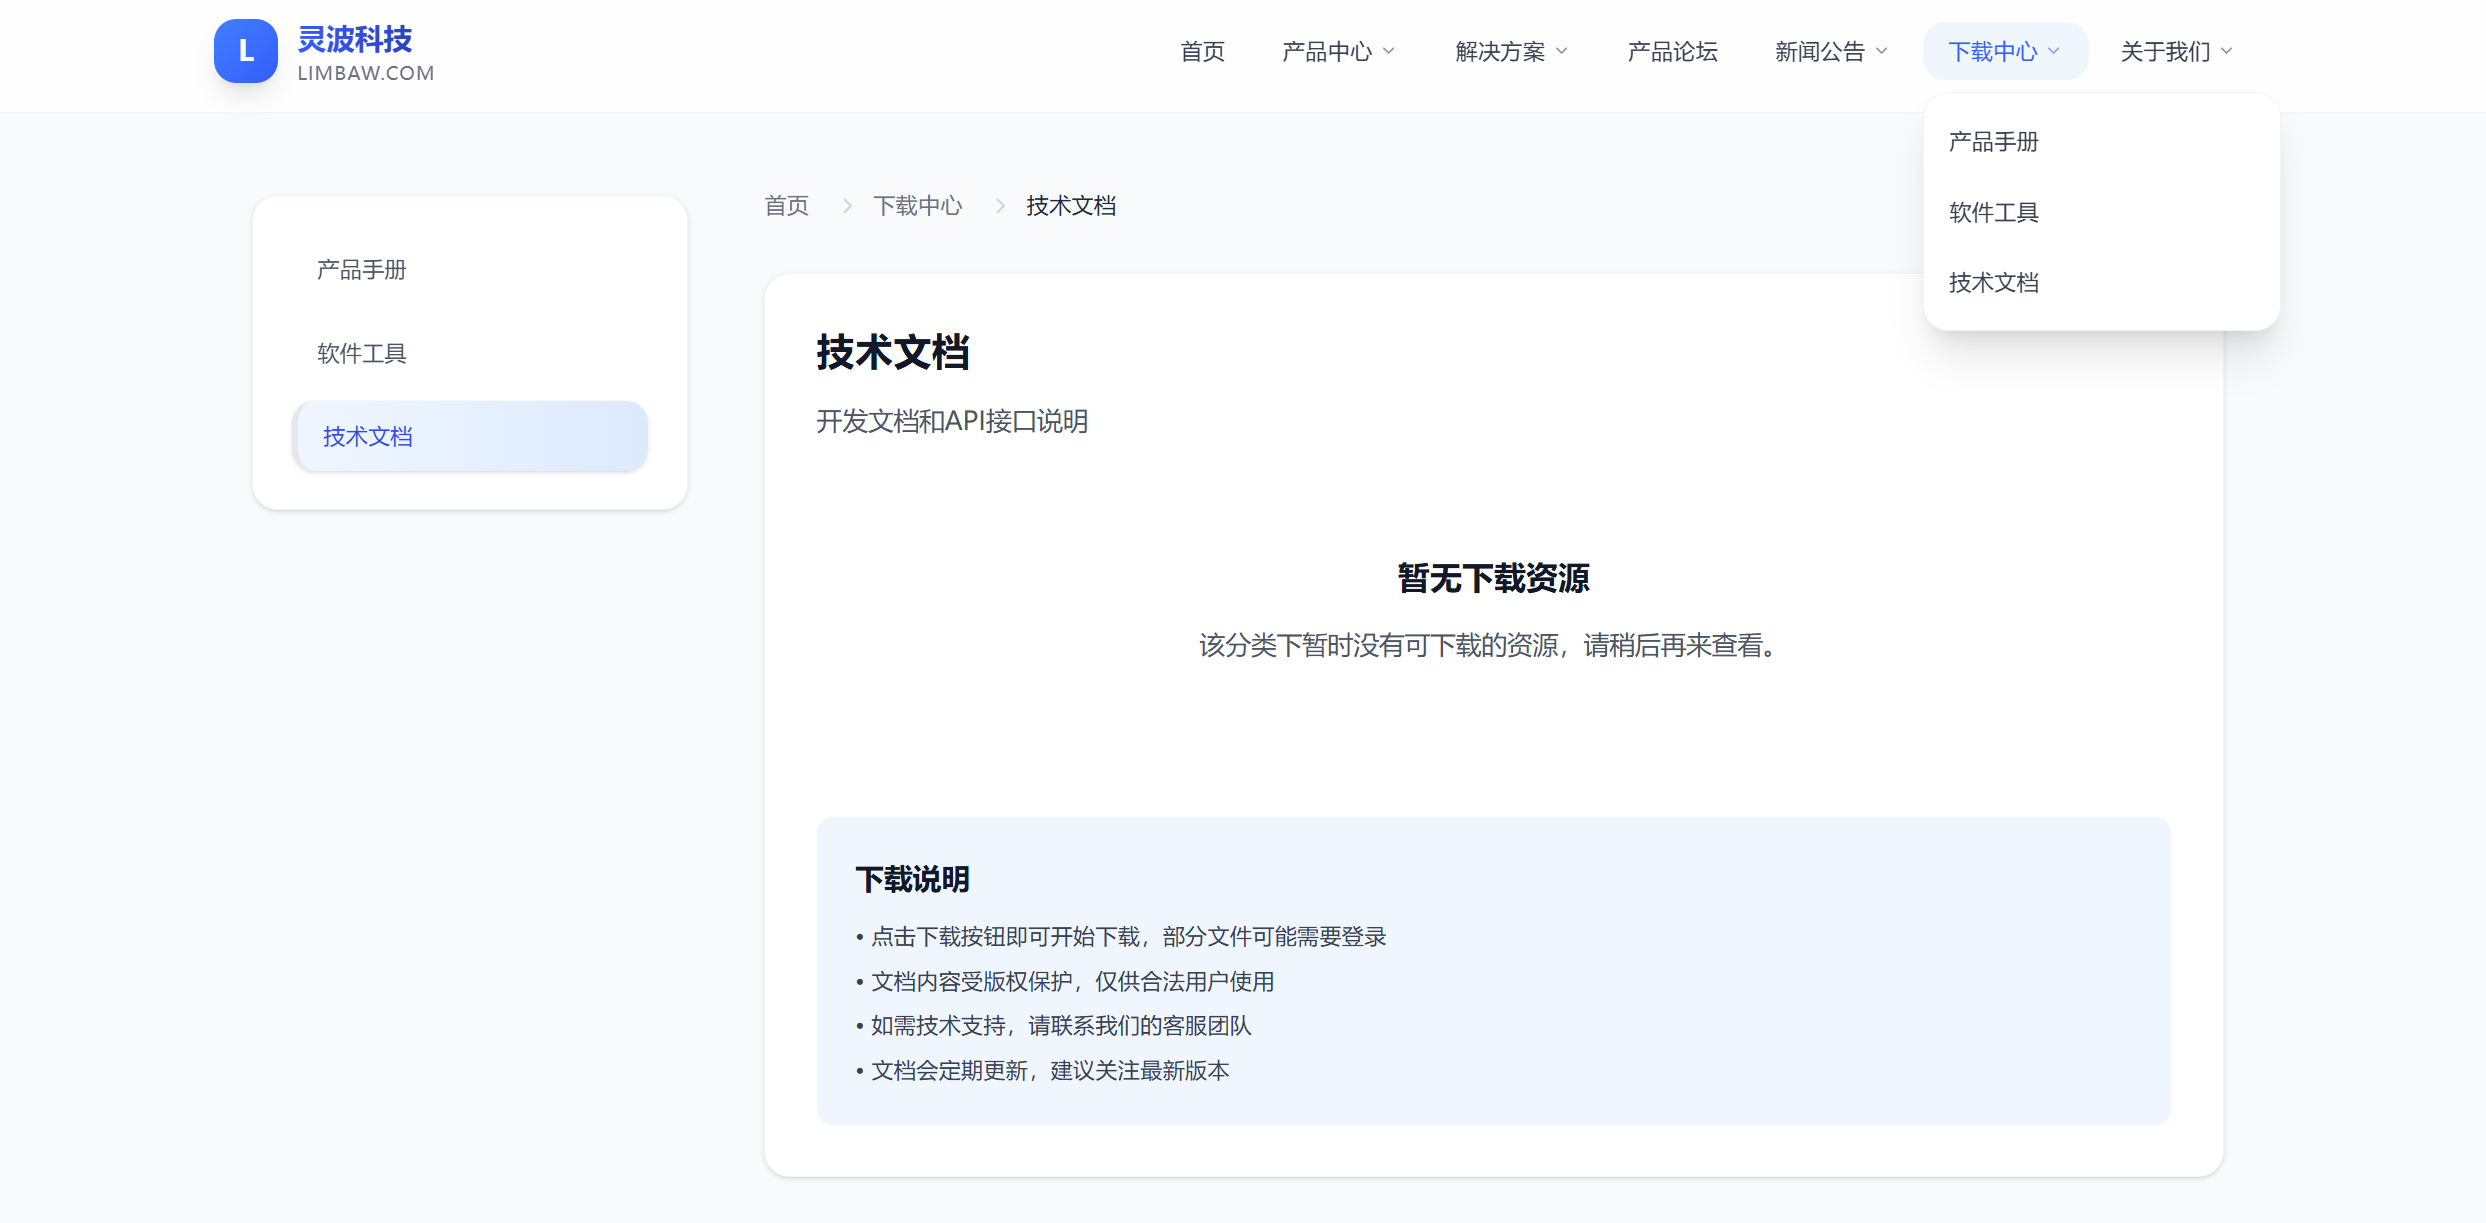This screenshot has height=1223, width=2486.
Task: Click the 首页 breadcrumb link
Action: point(786,206)
